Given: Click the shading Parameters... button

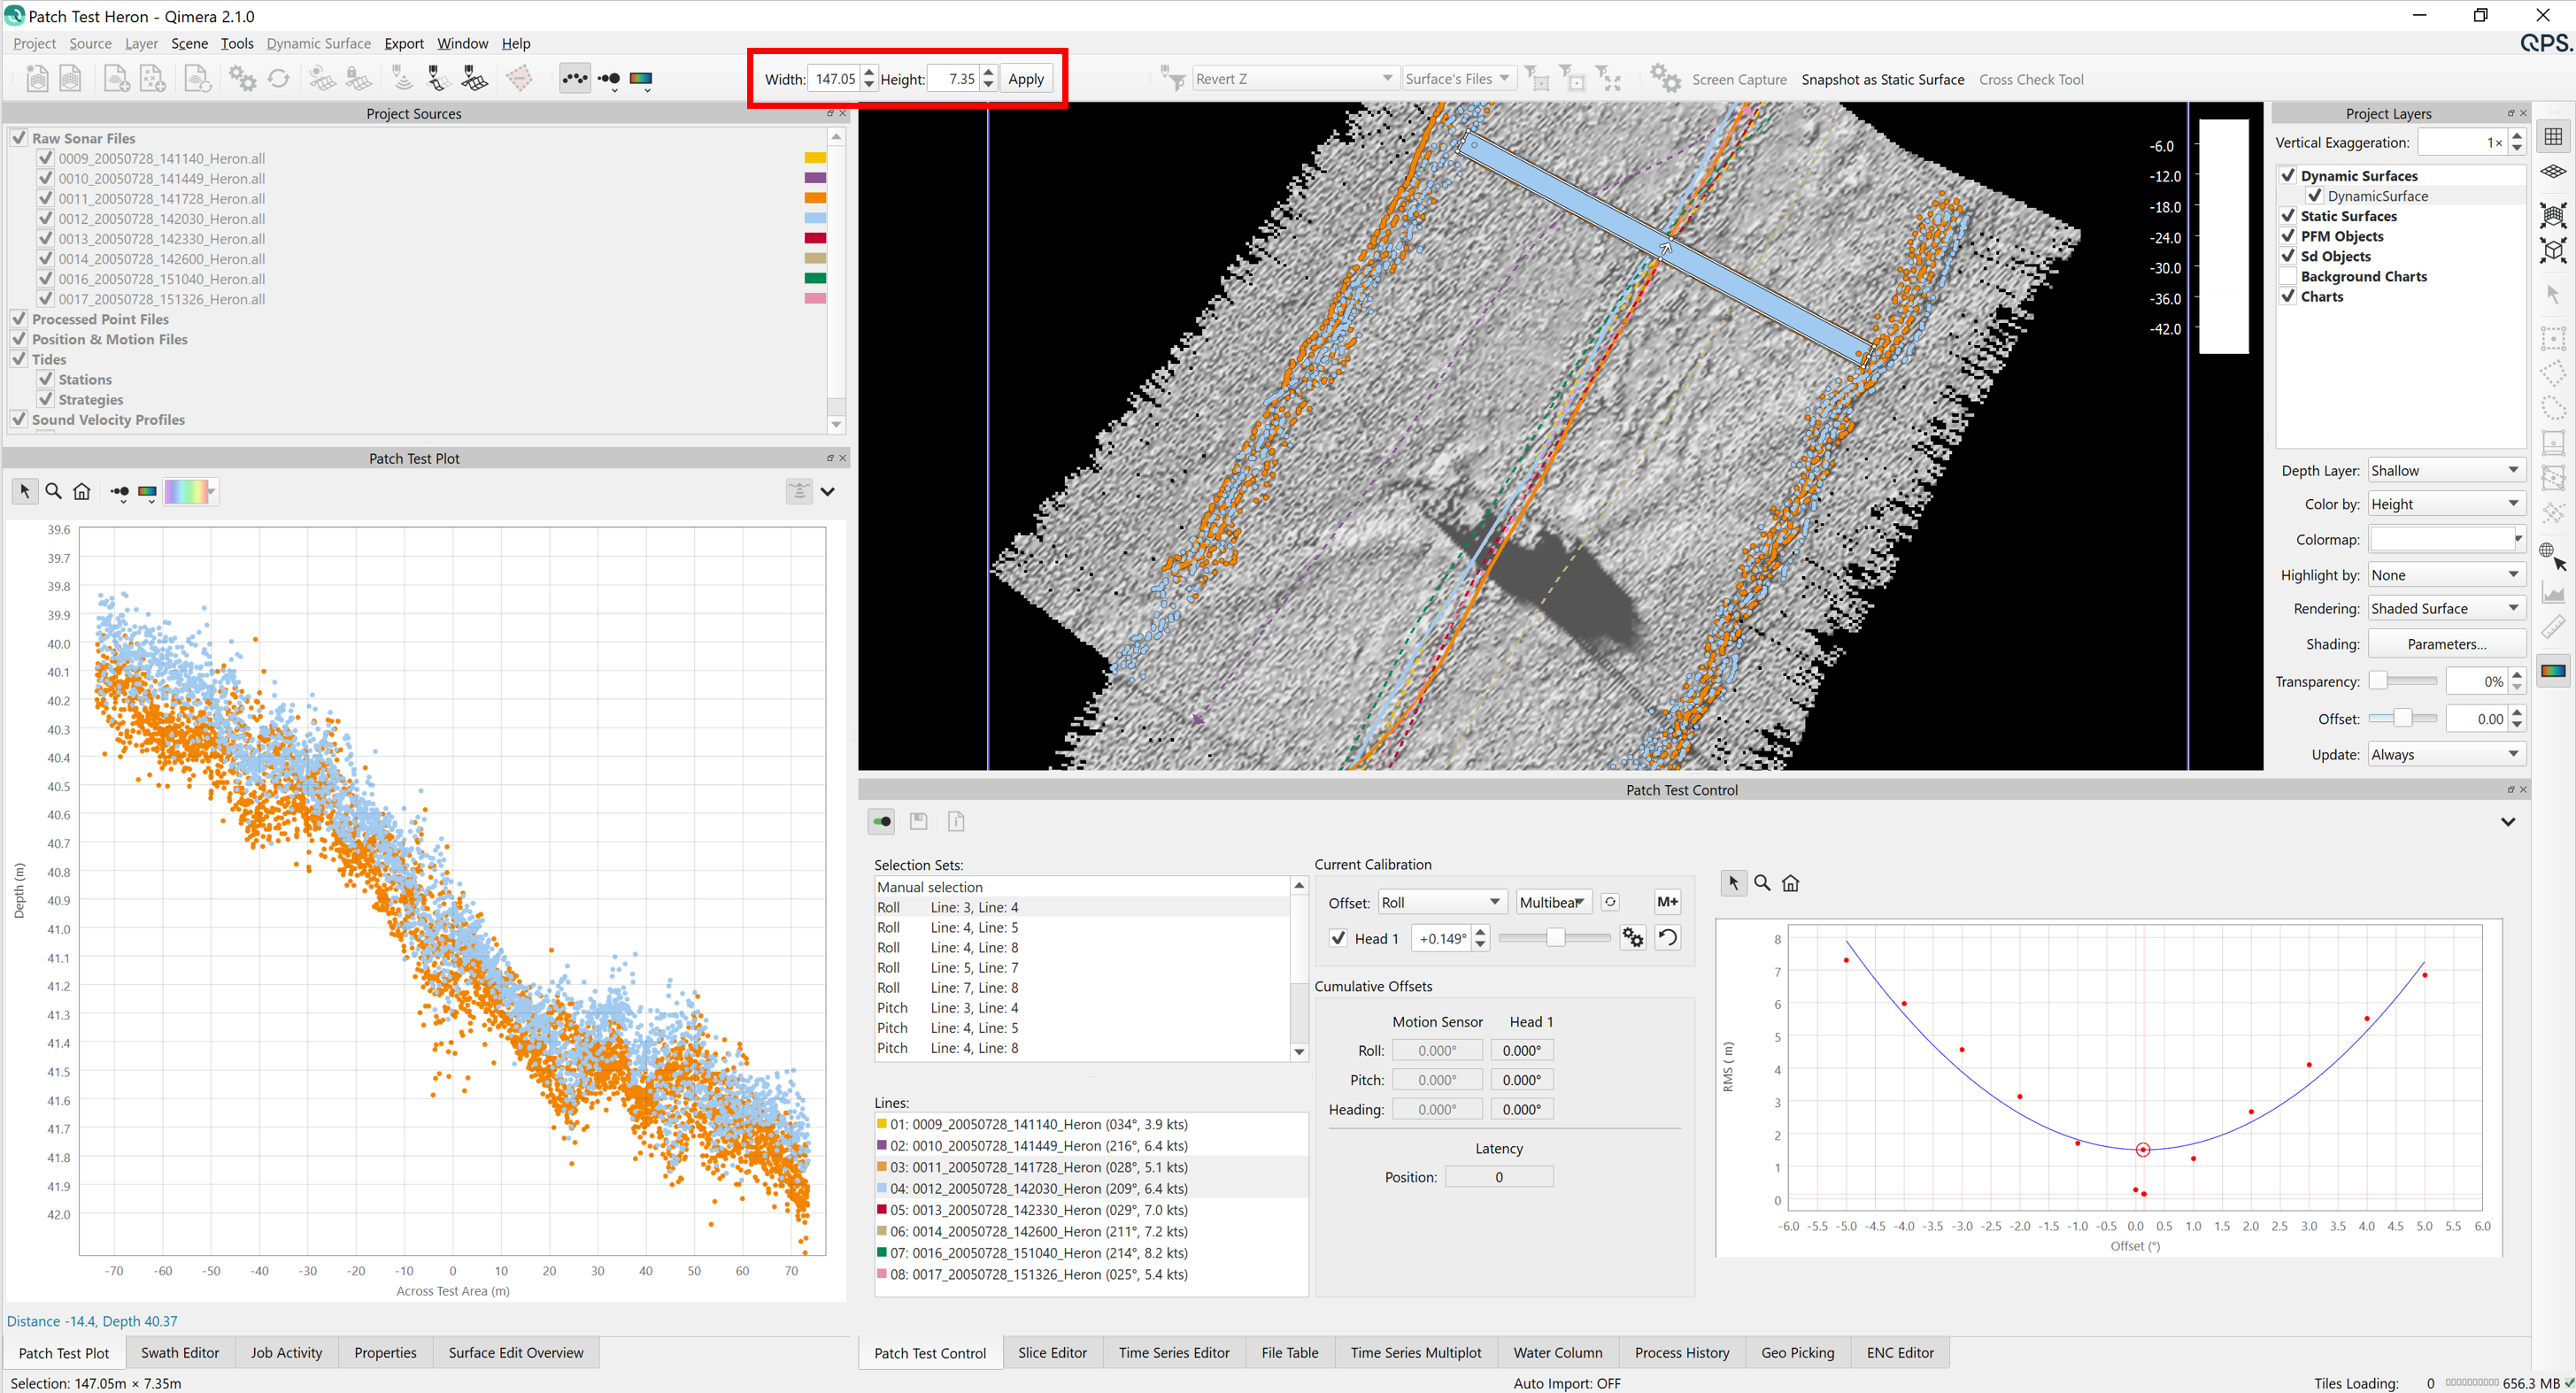Looking at the screenshot, I should (x=2446, y=644).
